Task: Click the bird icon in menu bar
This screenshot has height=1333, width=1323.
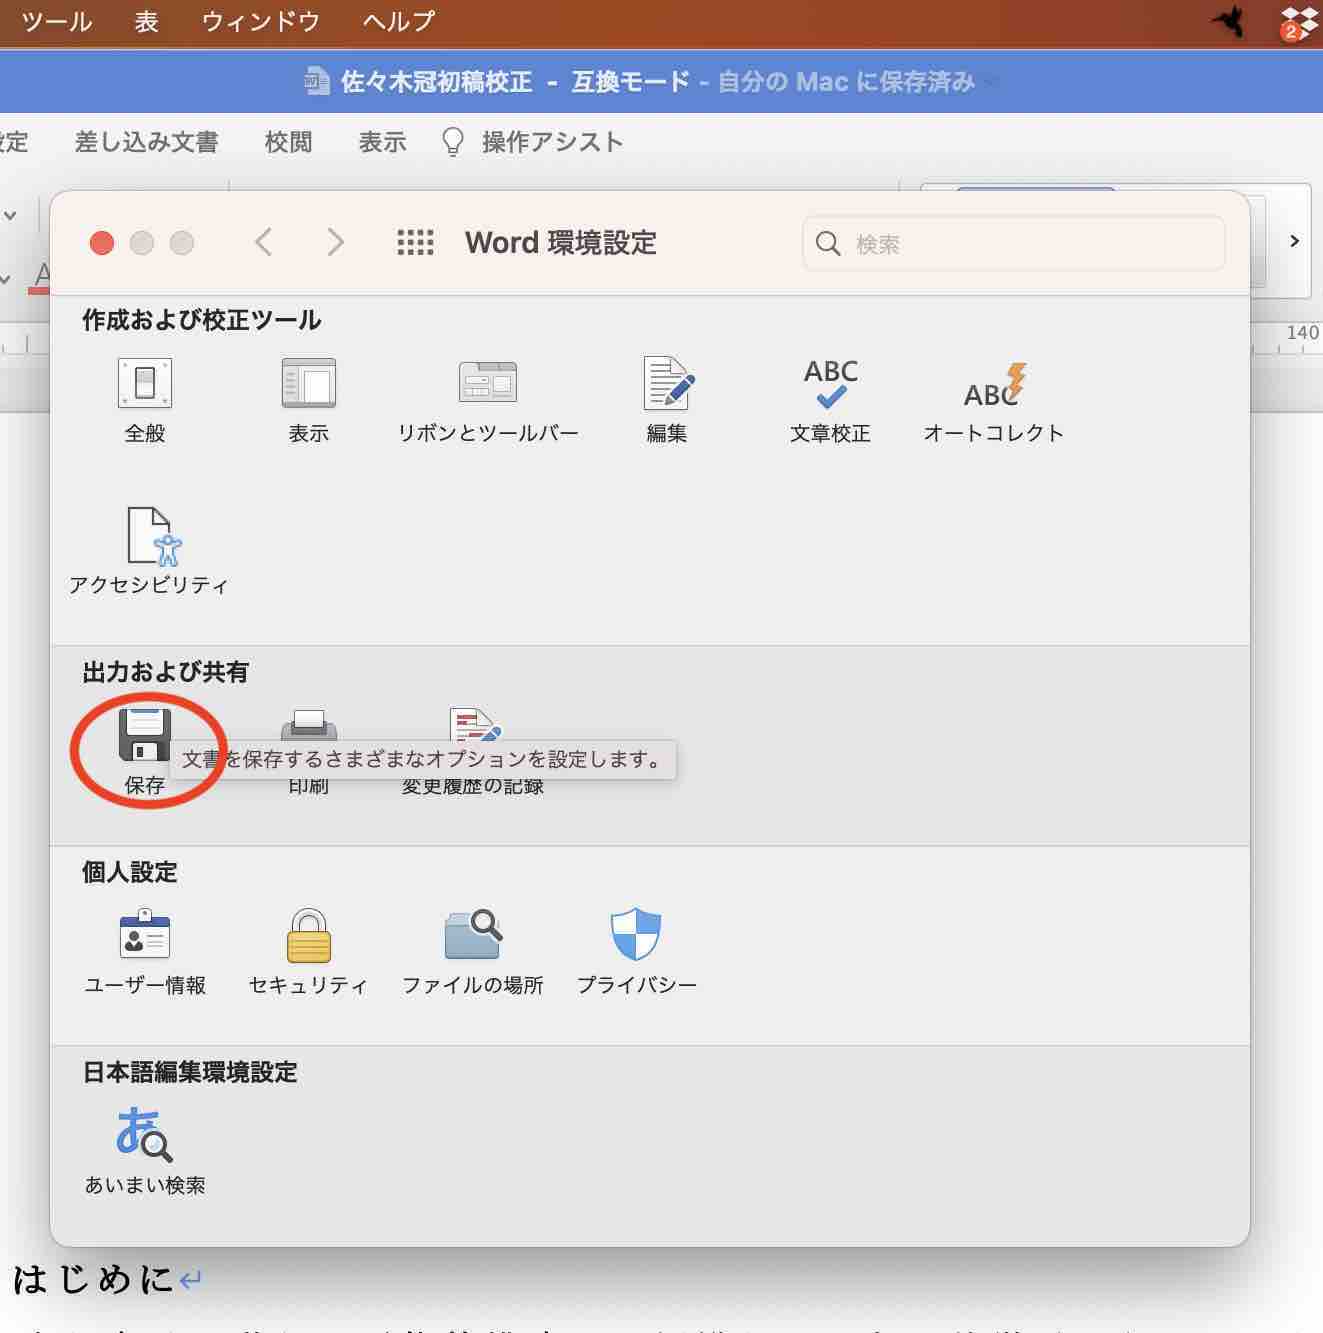Action: 1228,21
